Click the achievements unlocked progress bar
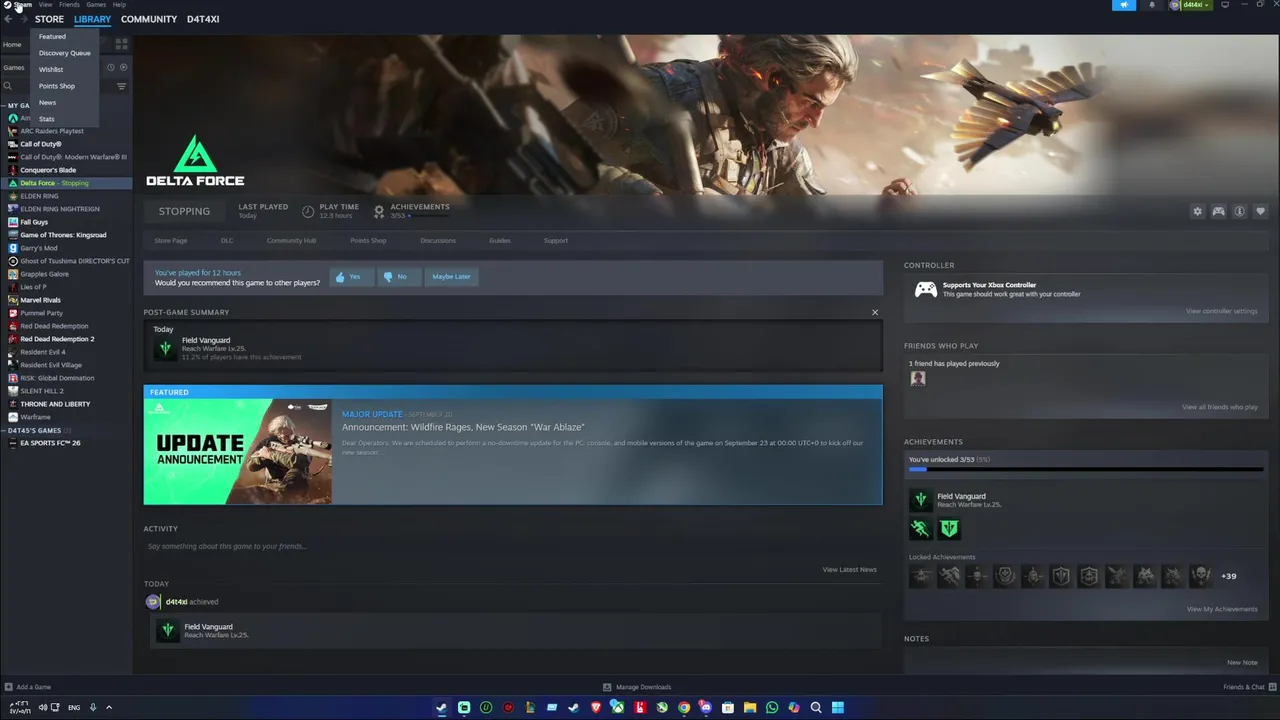This screenshot has height=720, width=1280. [1085, 468]
